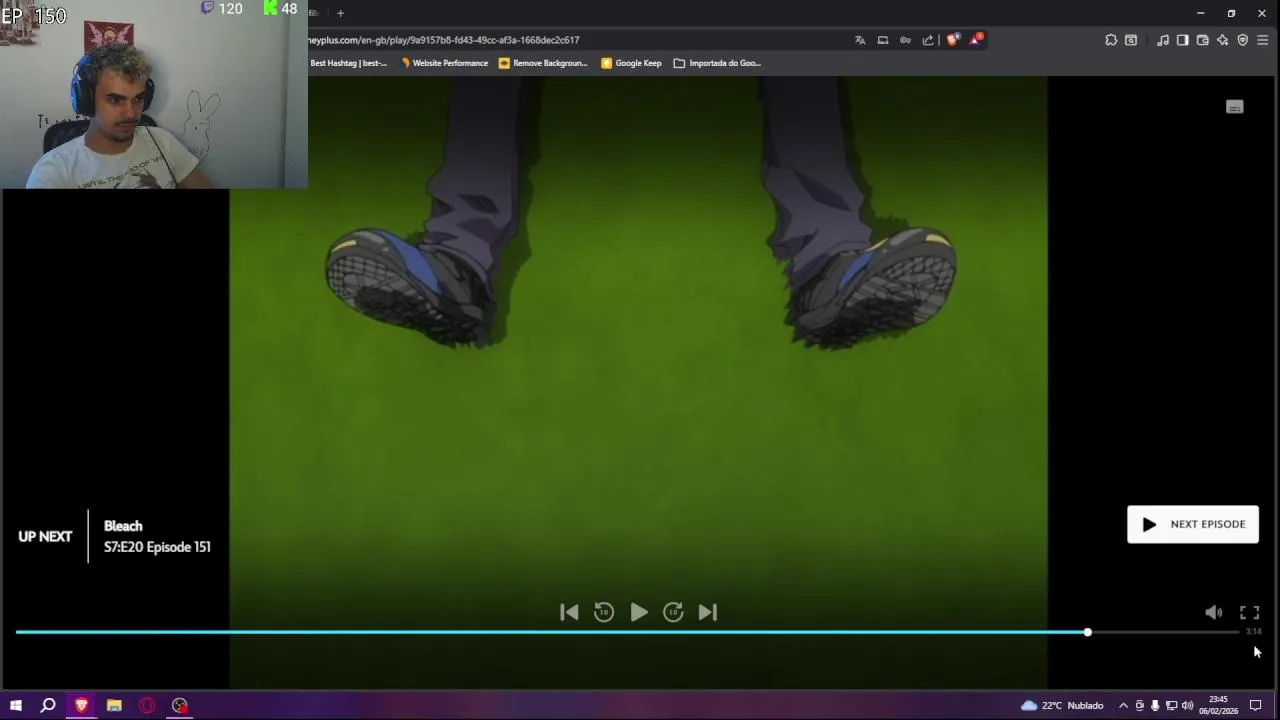This screenshot has height=720, width=1280.
Task: Enter fullscreen mode in player
Action: (1250, 613)
